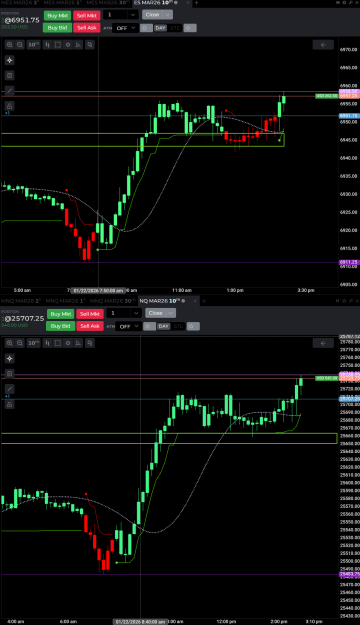Switch to the MES MAR26 2 tab
Image resolution: width=360 pixels, height=625 pixels.
tap(20, 3)
